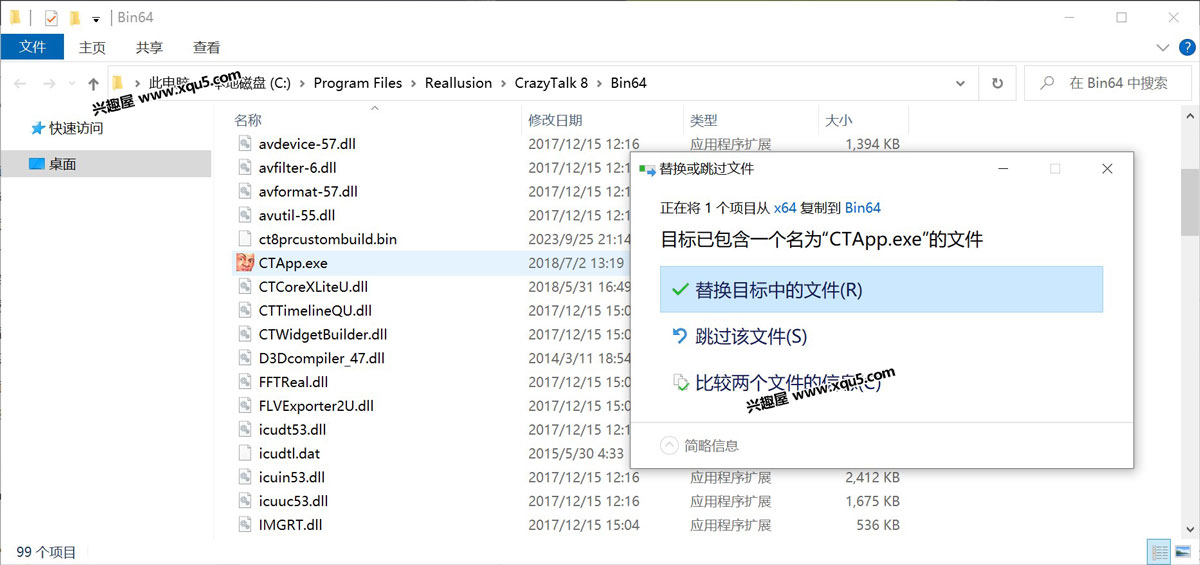The image size is (1200, 565).
Task: Select the FFTReal.dll file
Action: pyautogui.click(x=293, y=382)
